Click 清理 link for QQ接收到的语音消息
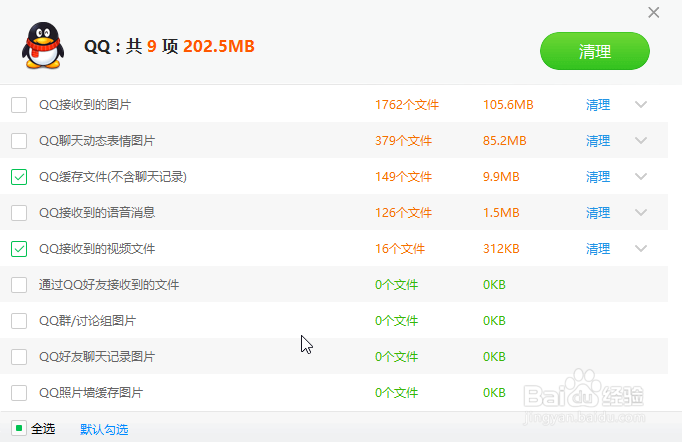 coord(598,213)
